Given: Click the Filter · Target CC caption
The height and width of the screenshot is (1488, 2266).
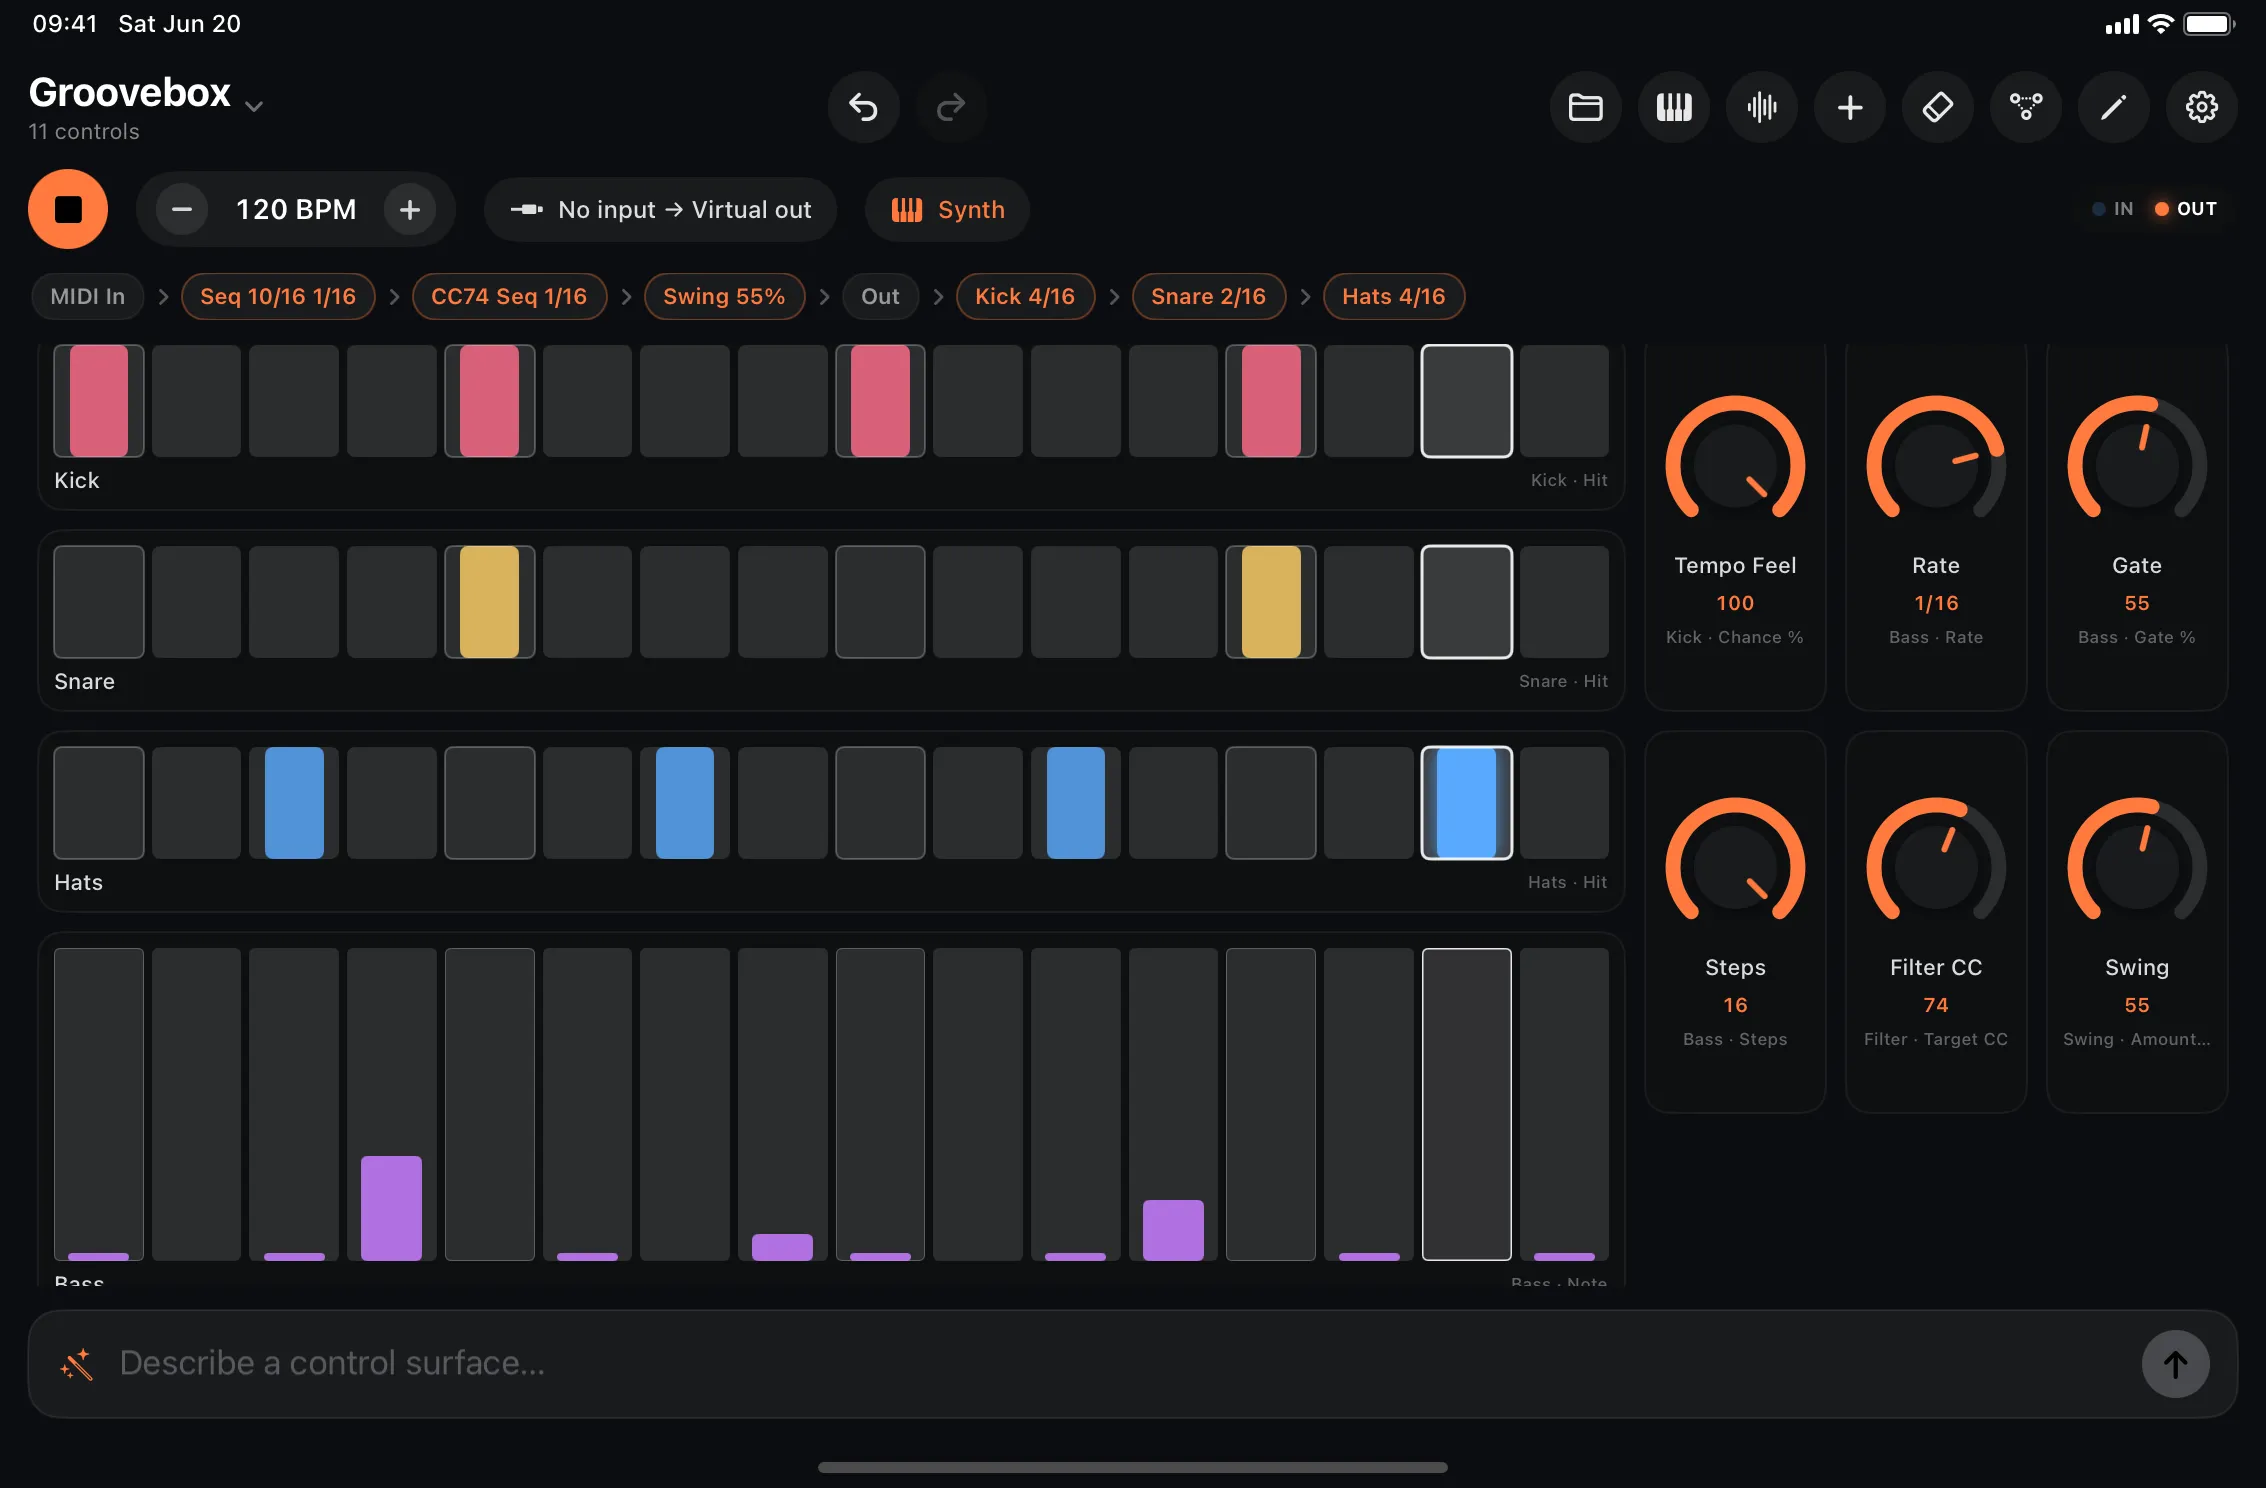Looking at the screenshot, I should [x=1936, y=1039].
